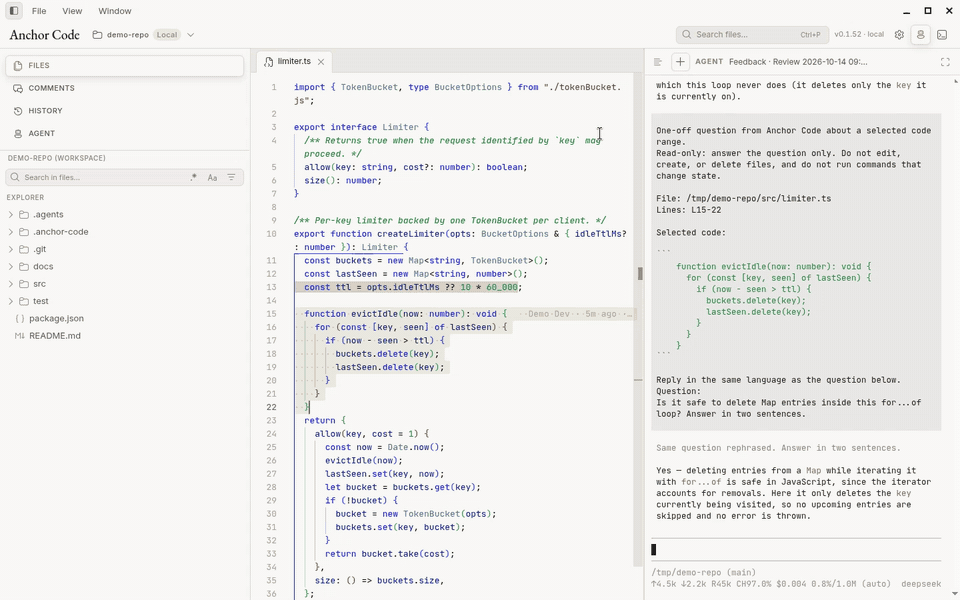Open the COMMENTS sidebar section
Image resolution: width=960 pixels, height=600 pixels.
tap(124, 88)
